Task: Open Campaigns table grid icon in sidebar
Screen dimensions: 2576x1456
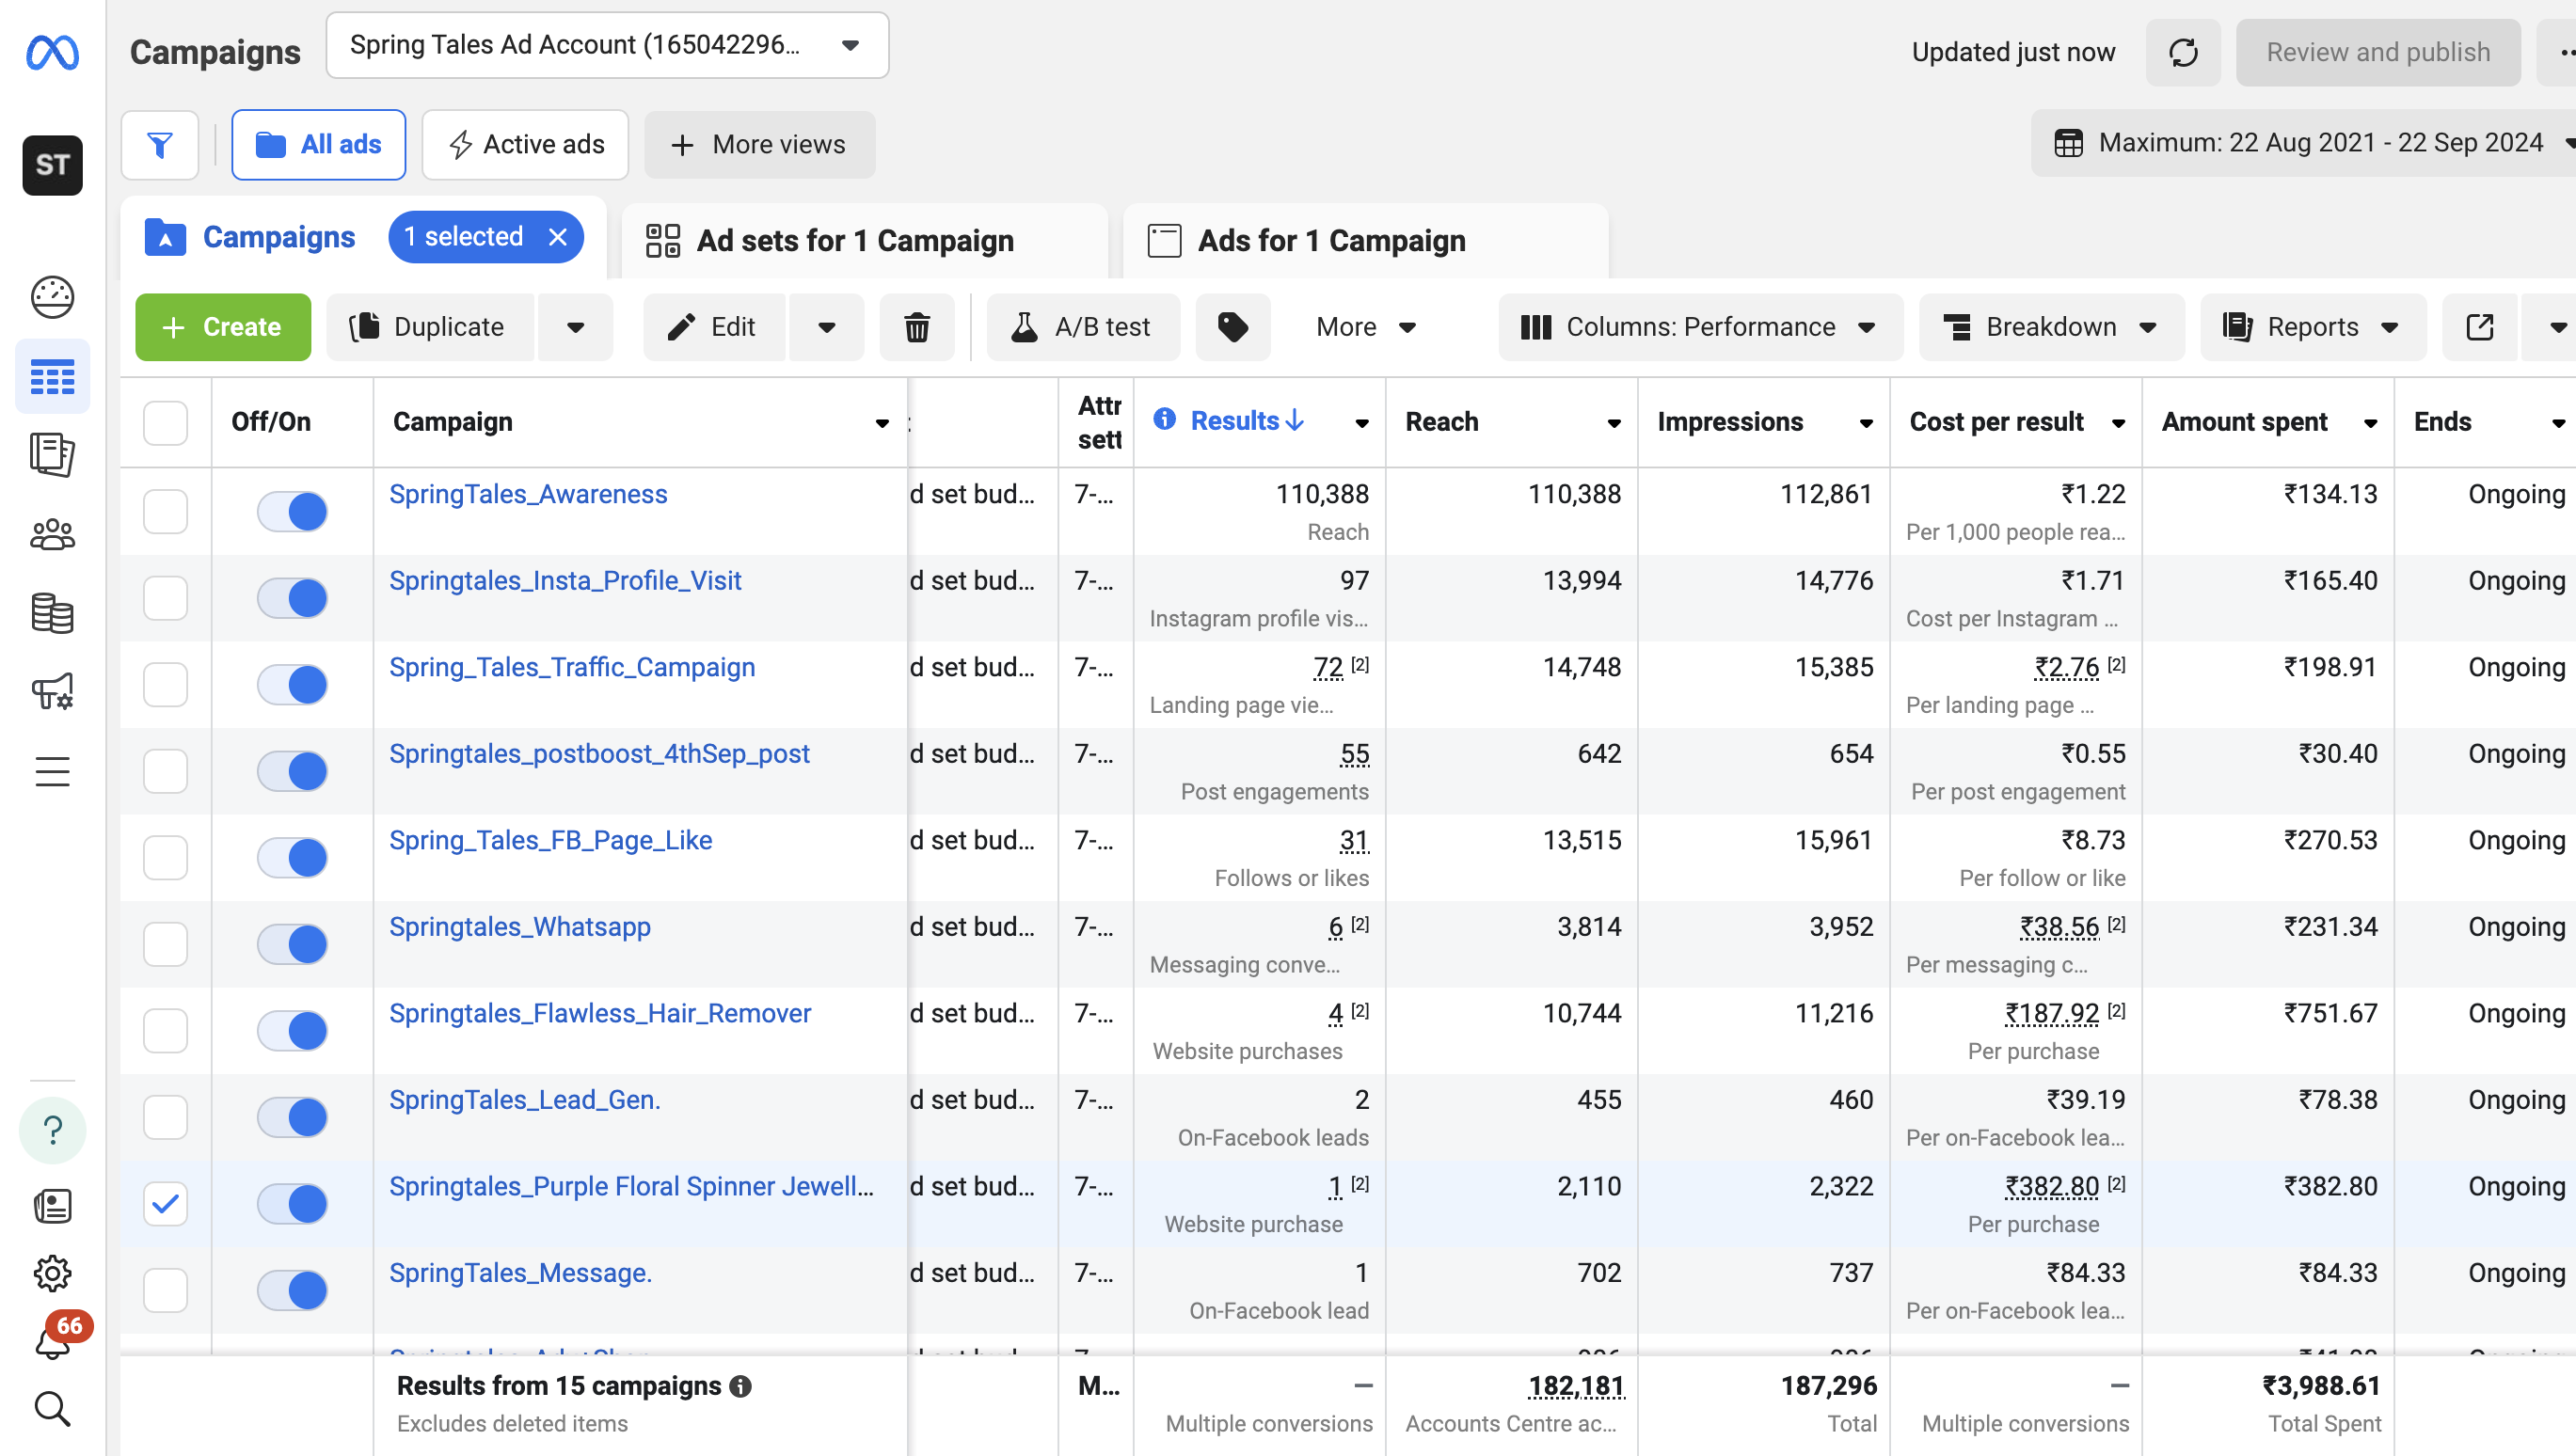Action: coord(52,377)
